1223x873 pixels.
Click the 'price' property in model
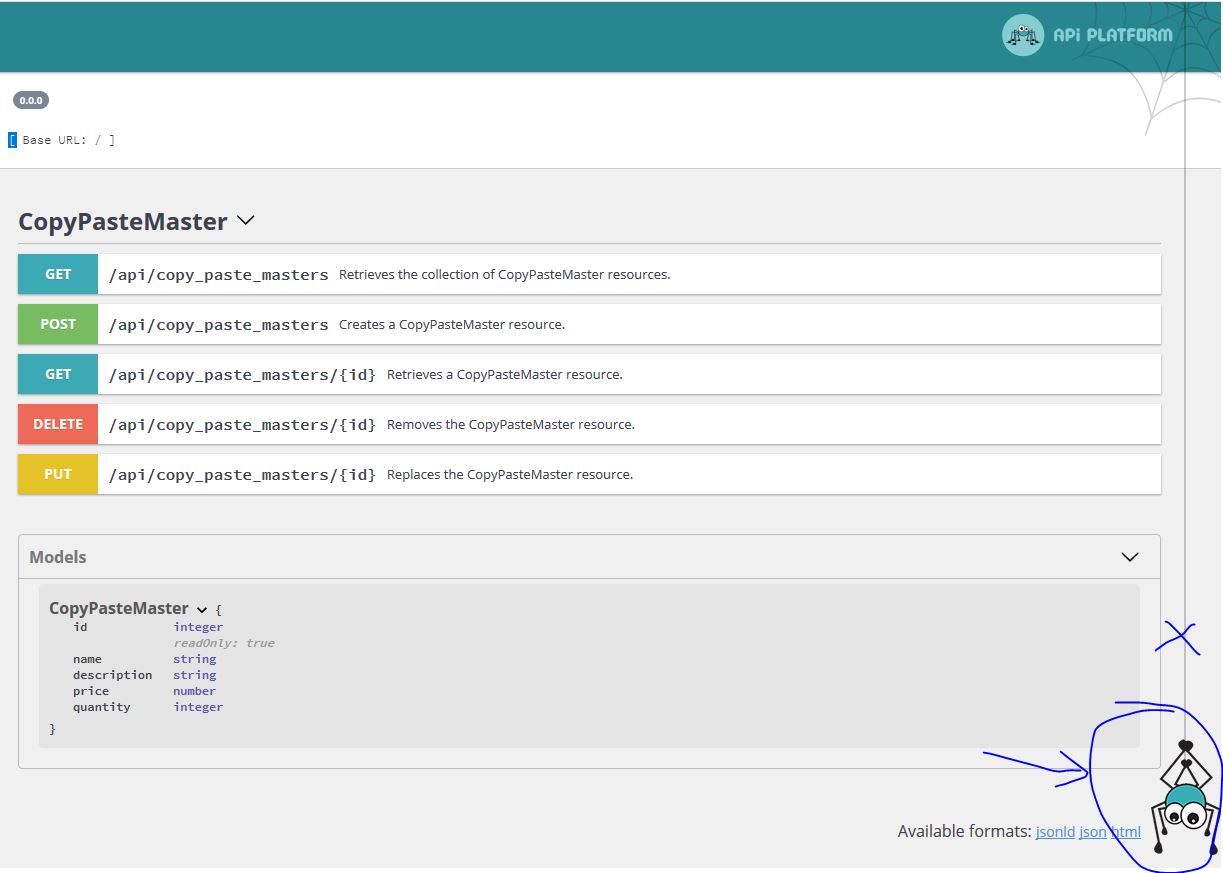91,691
